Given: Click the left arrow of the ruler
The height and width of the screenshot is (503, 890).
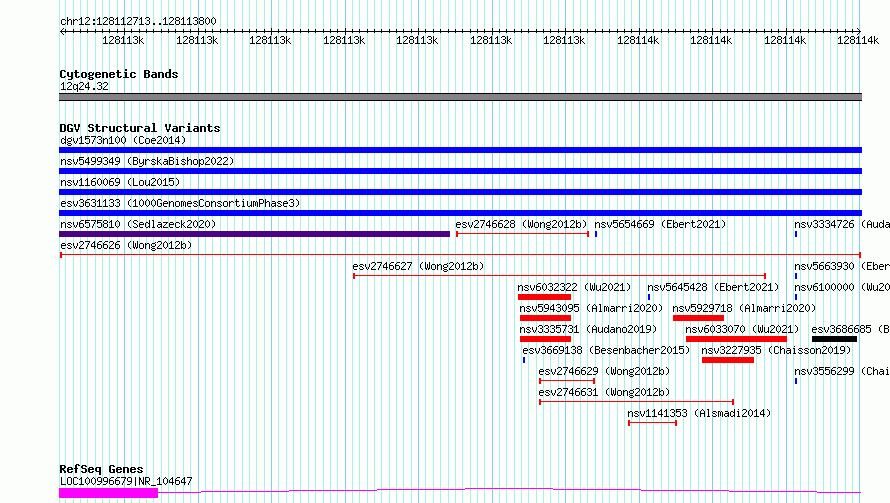Looking at the screenshot, I should coord(62,32).
